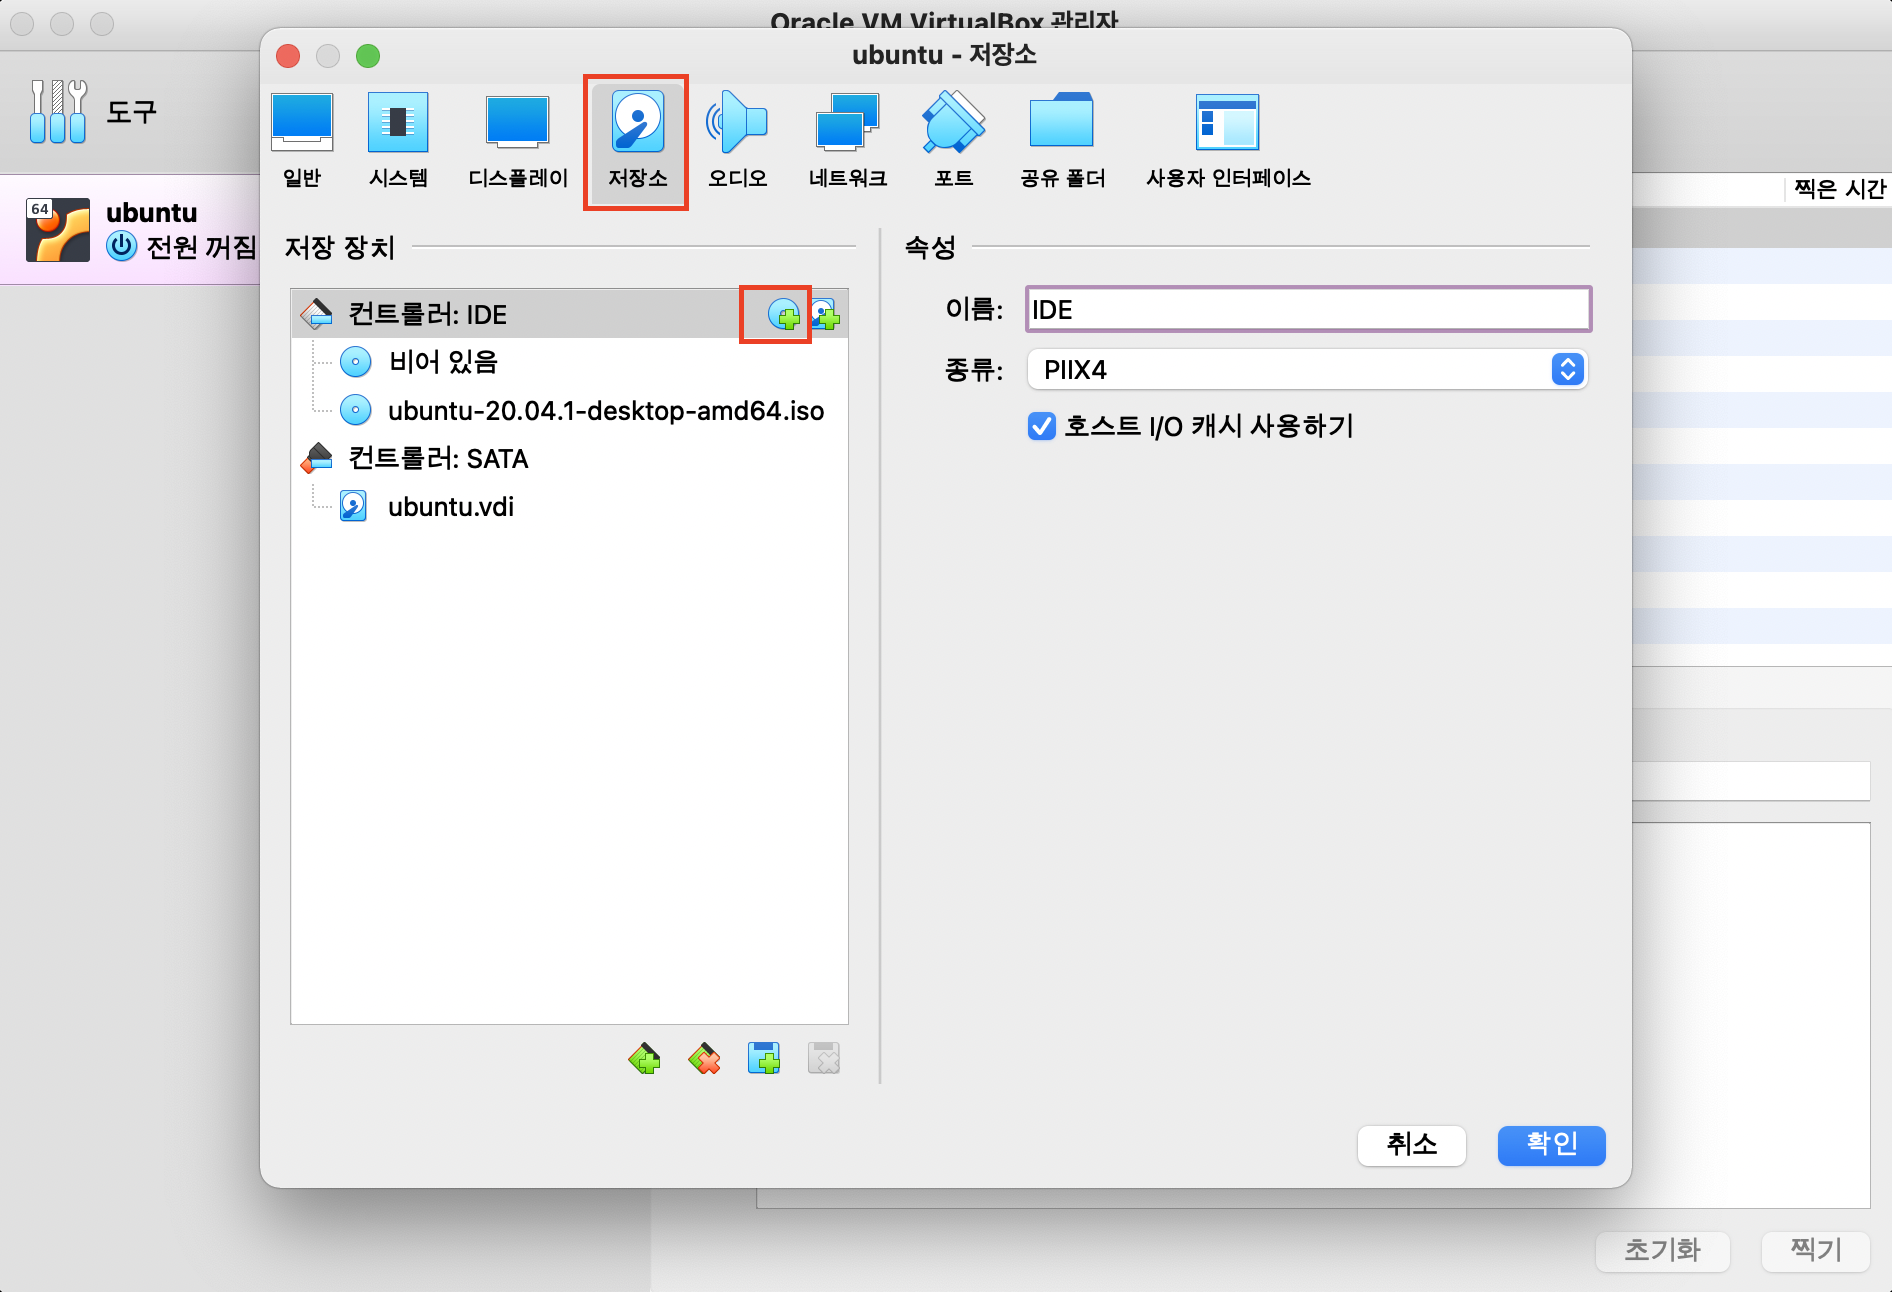
Task: Click the 도구 (Tools) item in VirtualBox manager
Action: point(130,112)
